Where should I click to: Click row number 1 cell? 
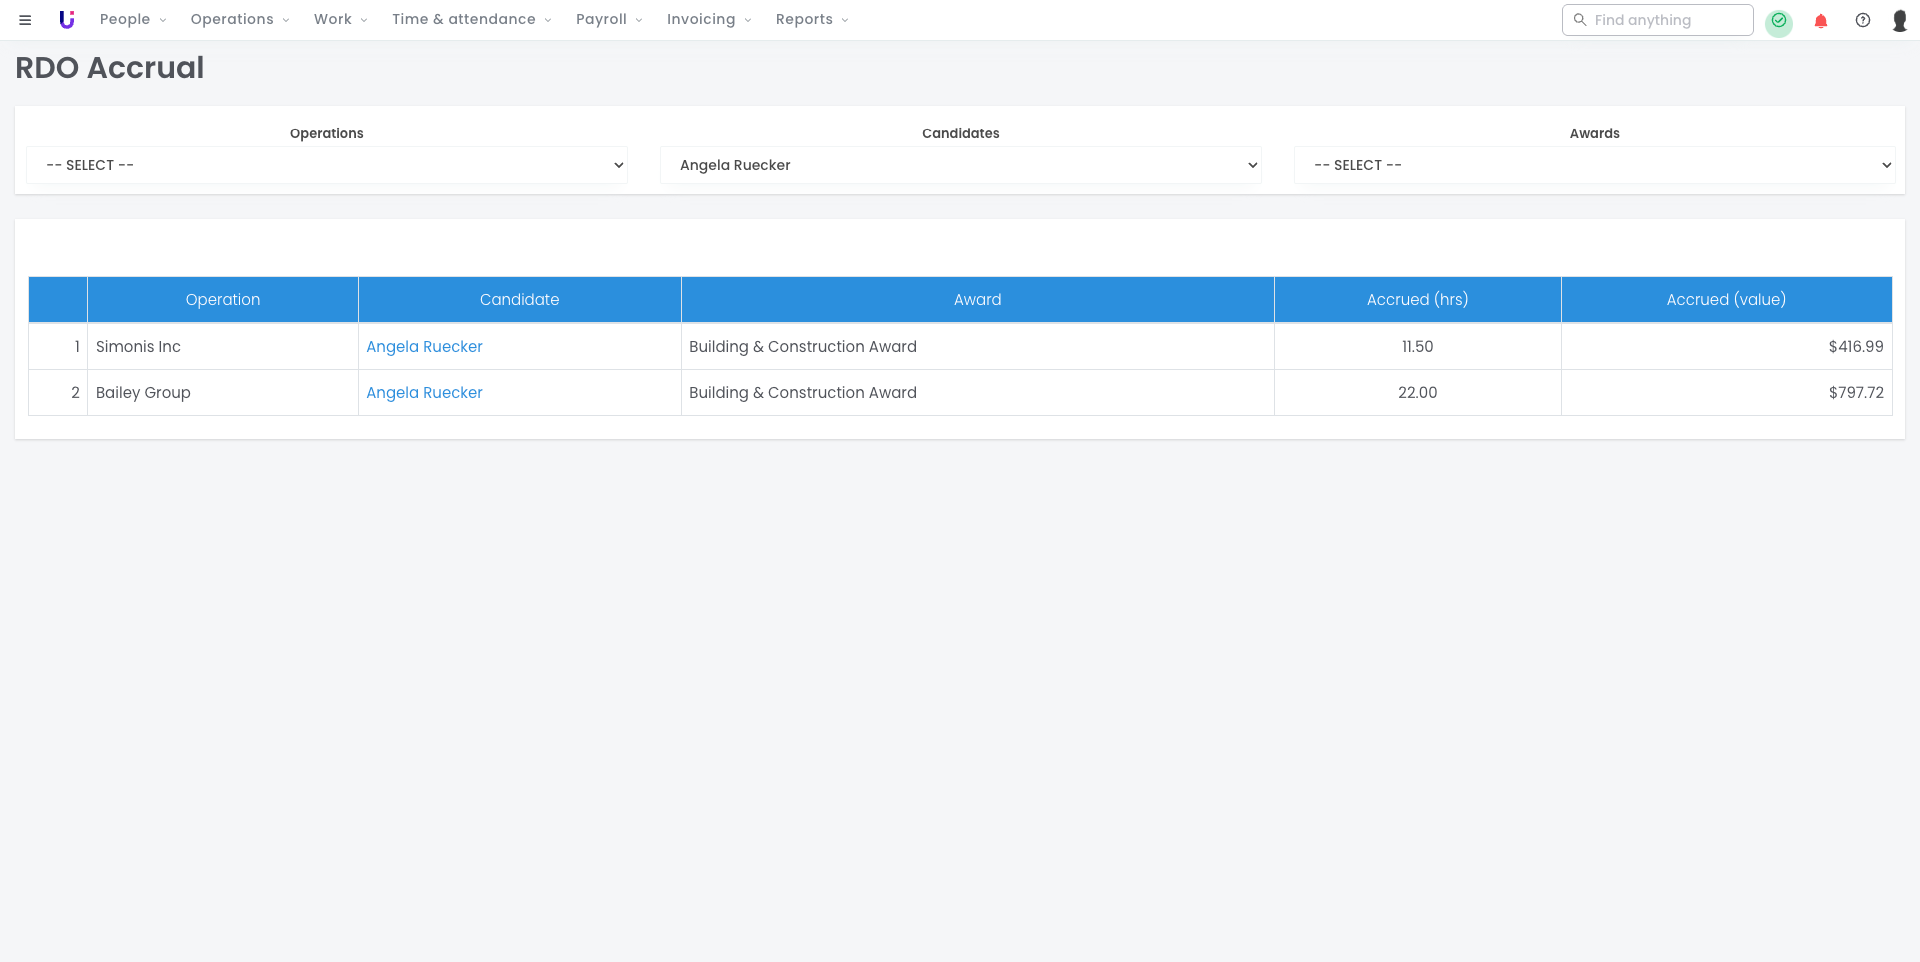click(58, 347)
